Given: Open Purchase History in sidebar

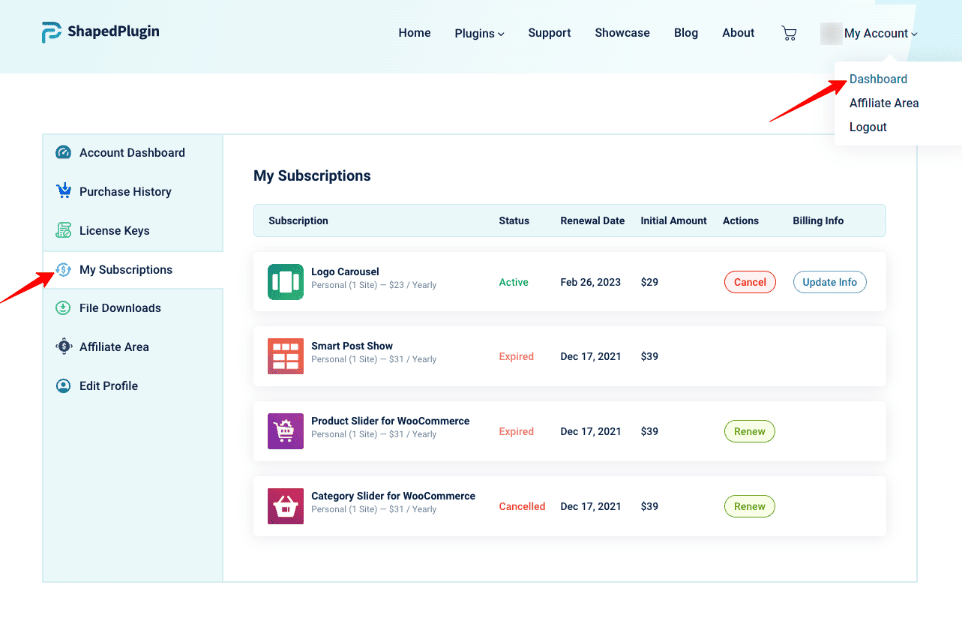Looking at the screenshot, I should (125, 192).
